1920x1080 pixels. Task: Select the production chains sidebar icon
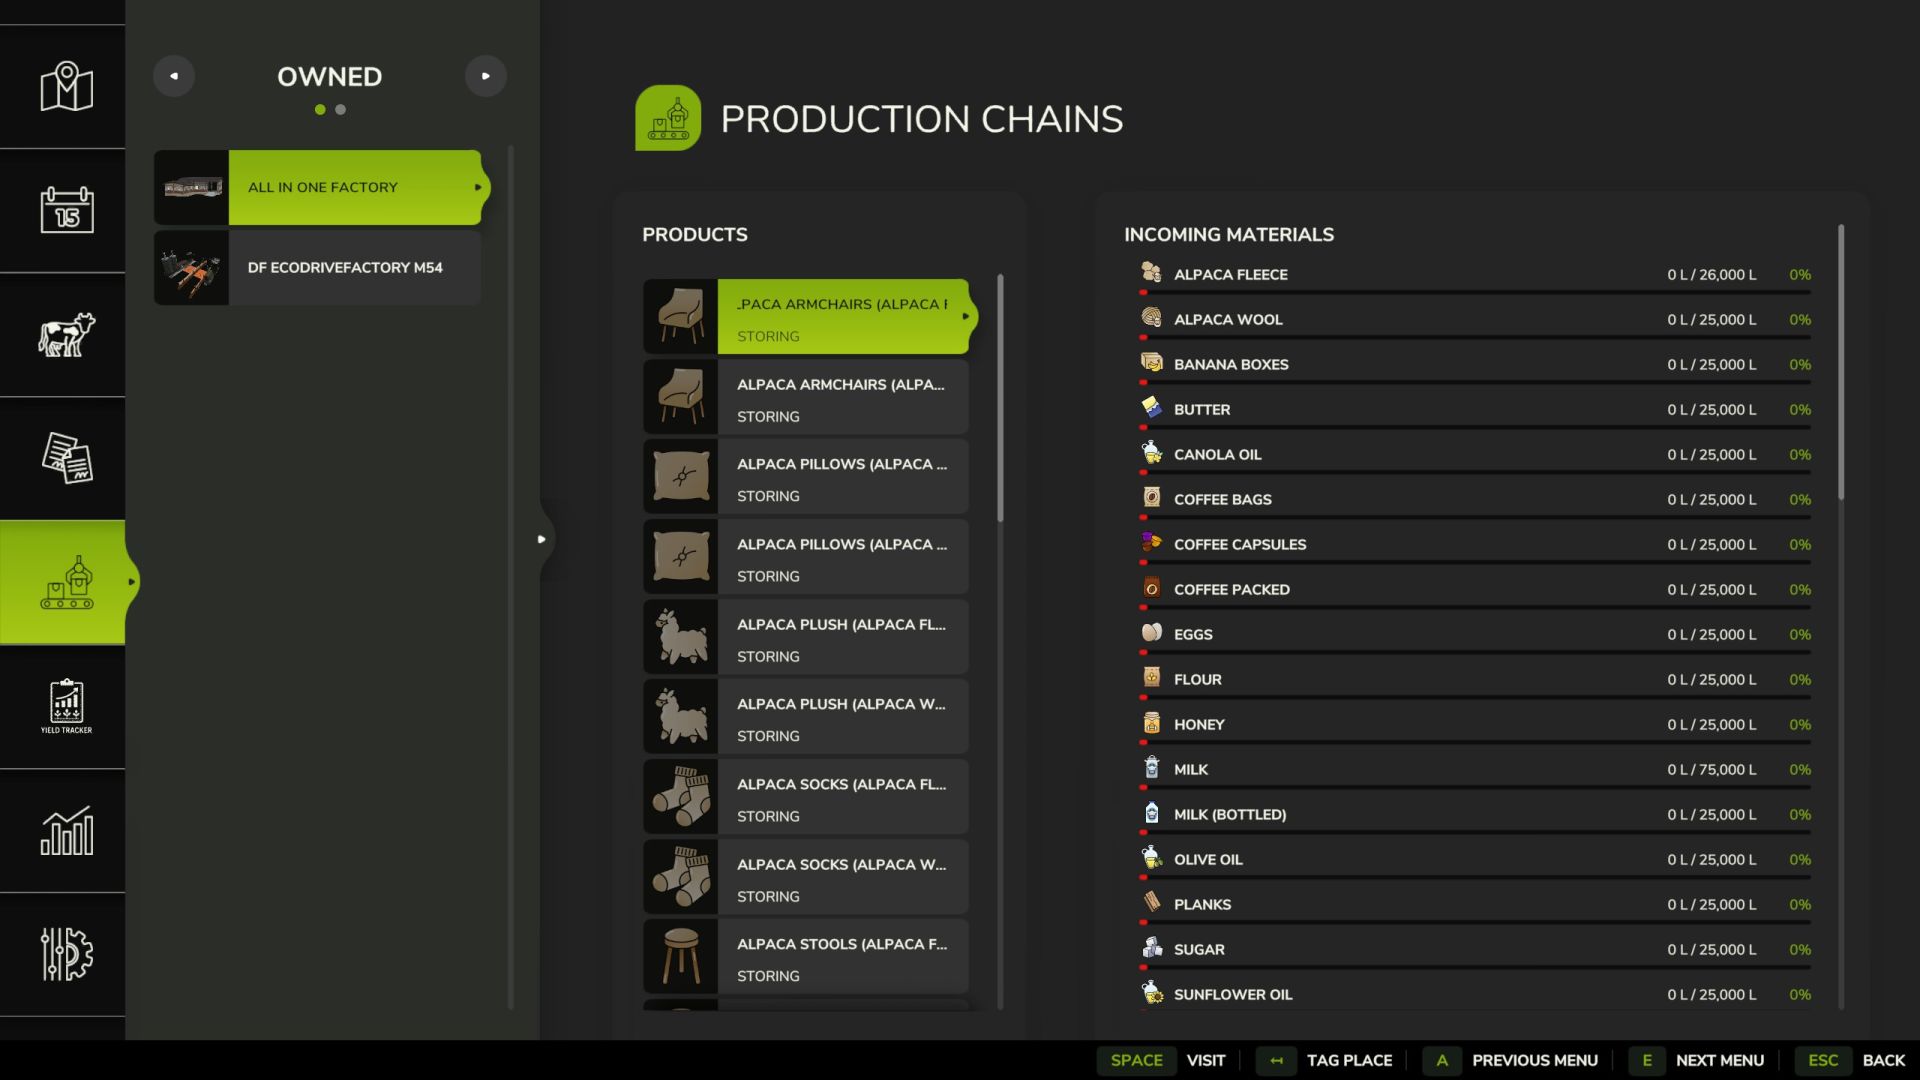[66, 582]
